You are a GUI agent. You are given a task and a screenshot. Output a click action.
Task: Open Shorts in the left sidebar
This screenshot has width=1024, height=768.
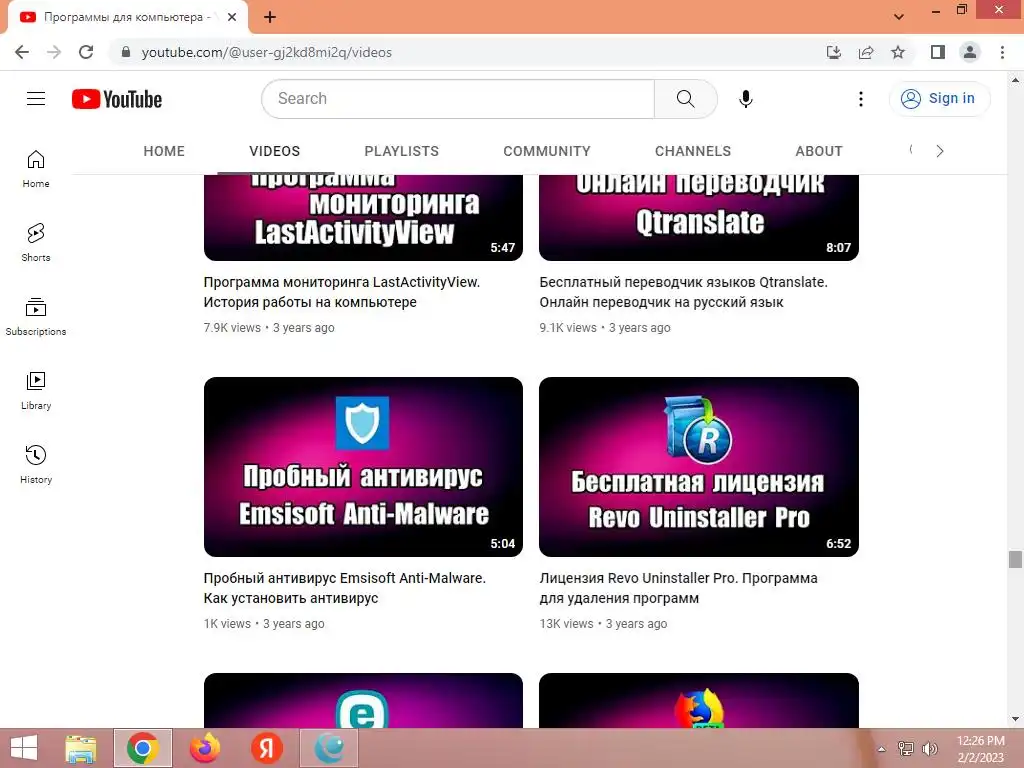click(x=36, y=243)
